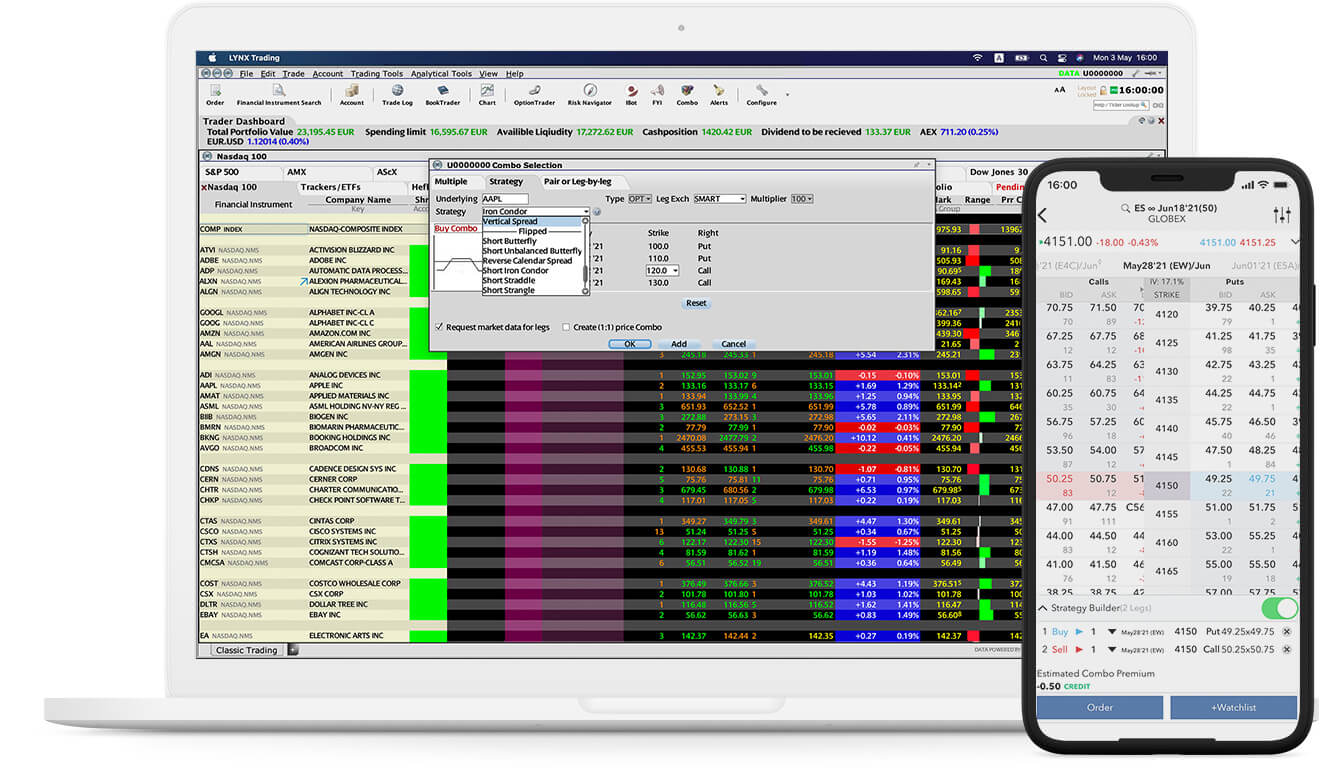Remove Buy leg with its X icon
Image resolution: width=1328 pixels, height=768 pixels.
click(1287, 632)
